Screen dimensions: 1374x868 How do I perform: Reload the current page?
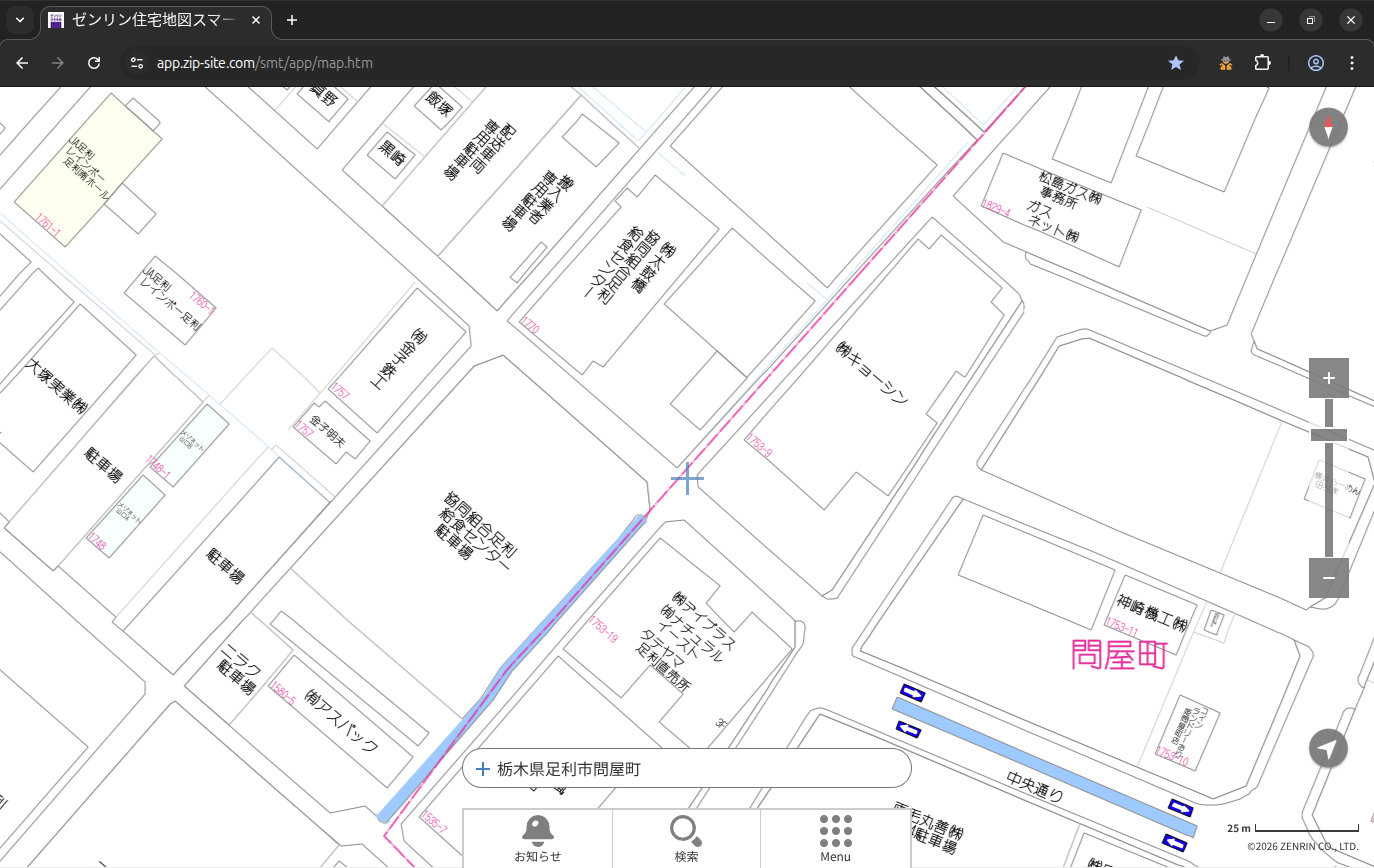coord(94,63)
